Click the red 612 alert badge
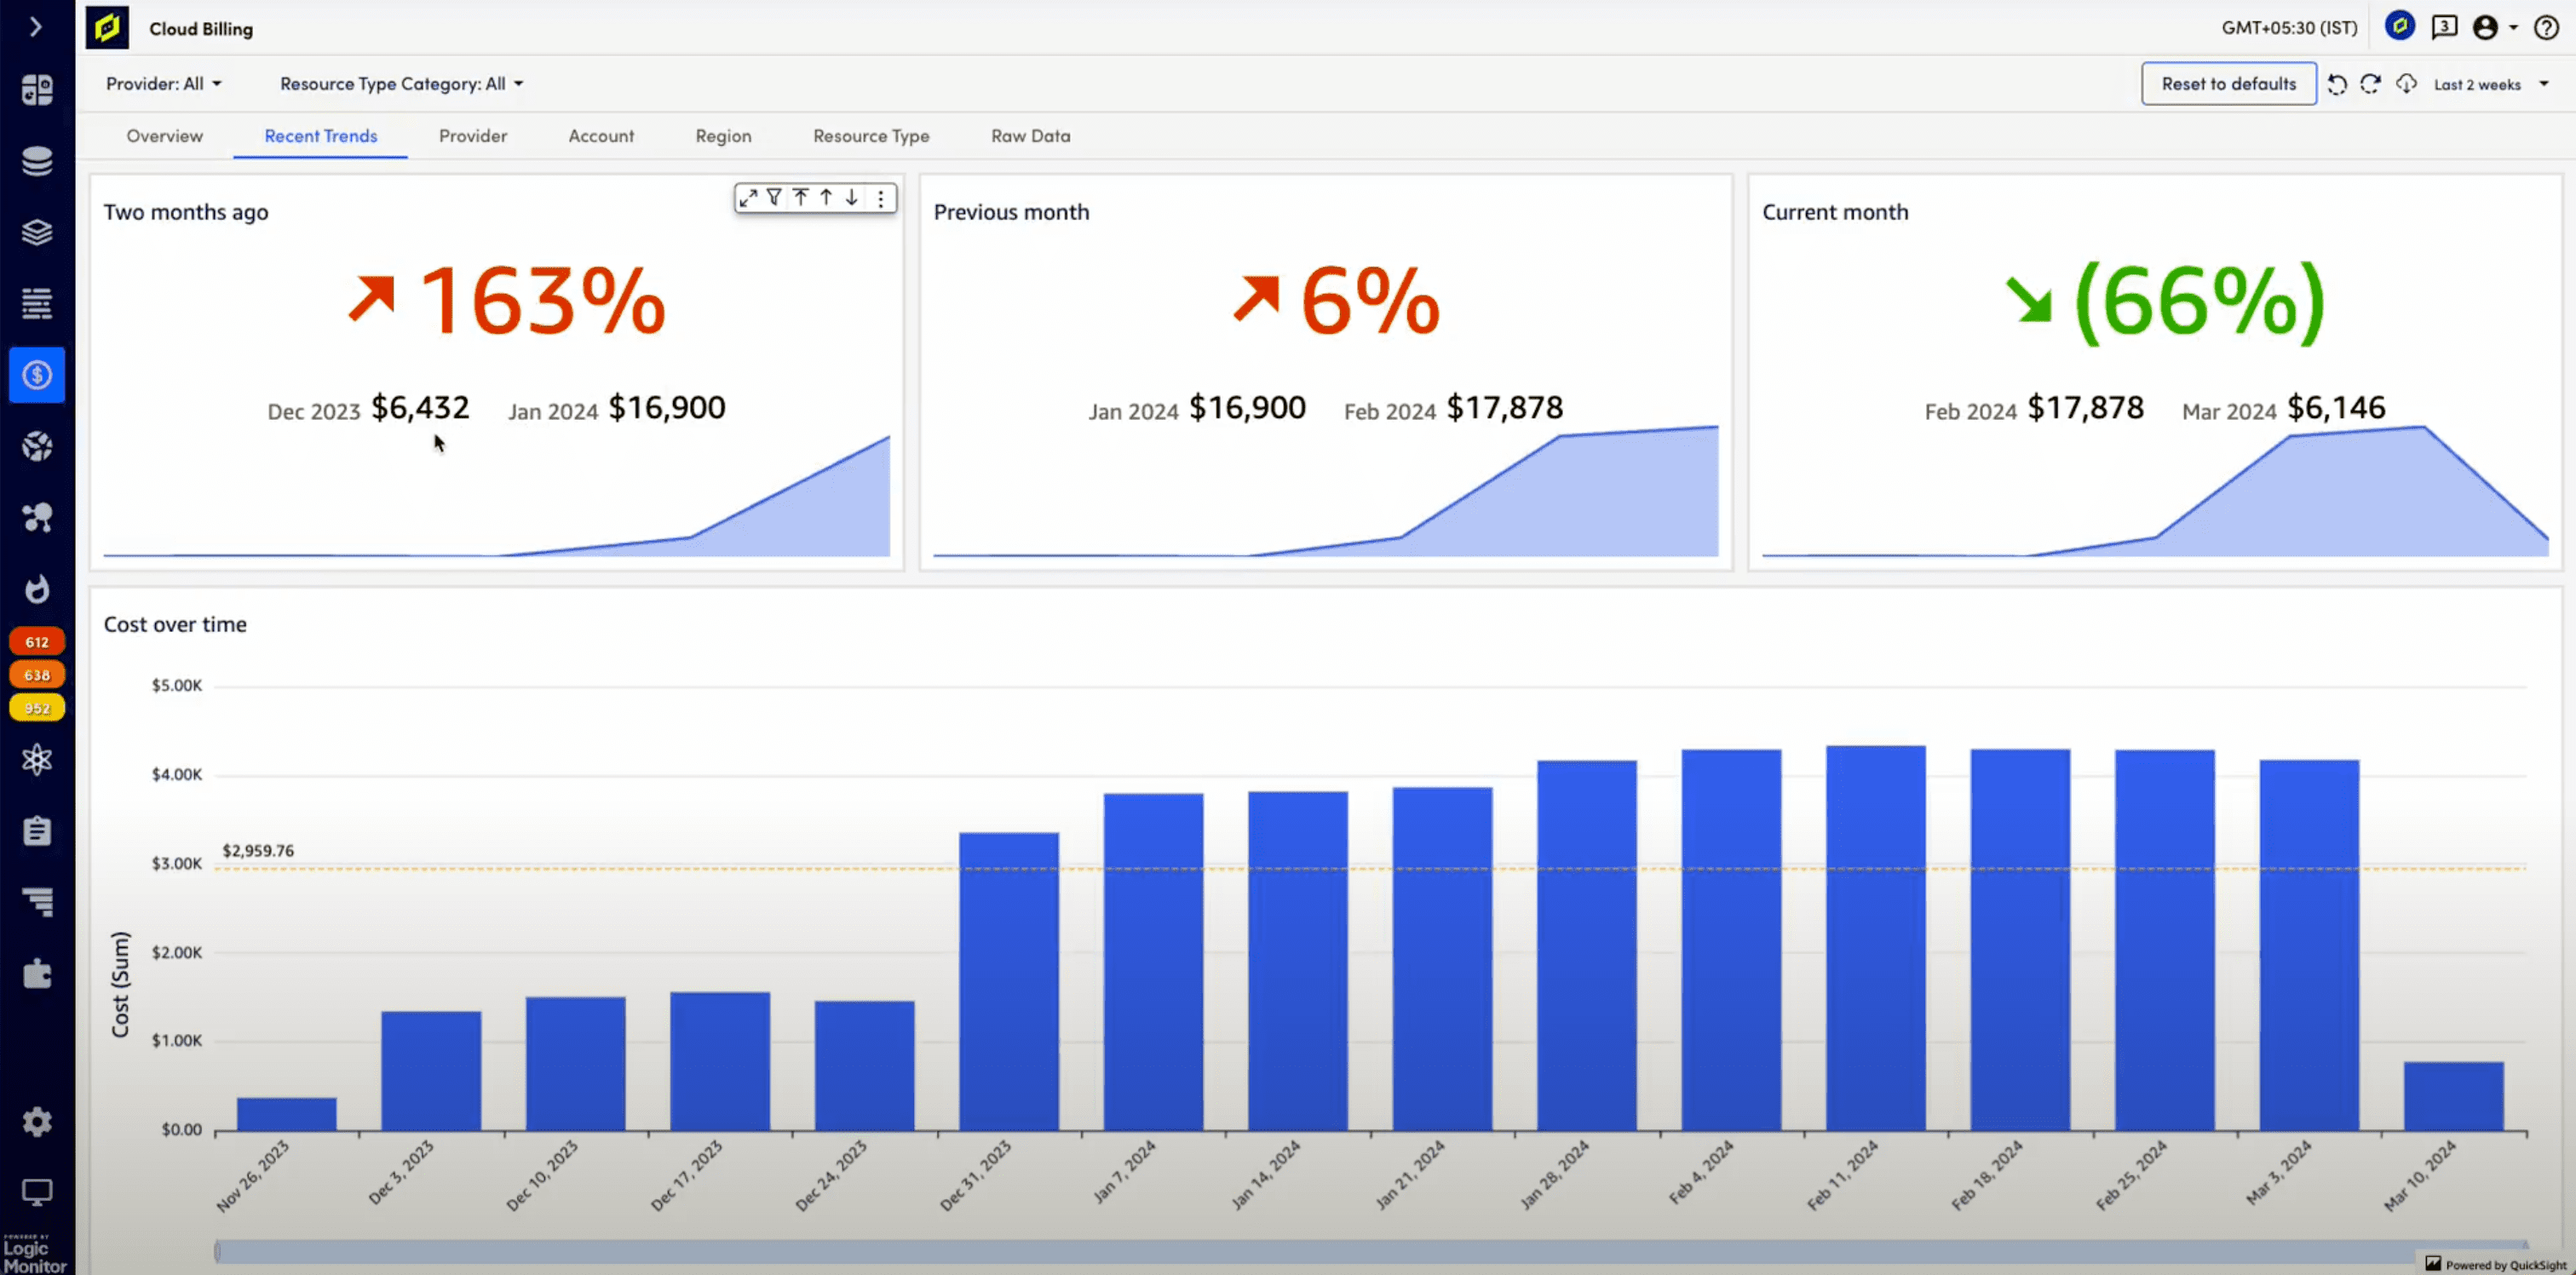 [x=37, y=642]
